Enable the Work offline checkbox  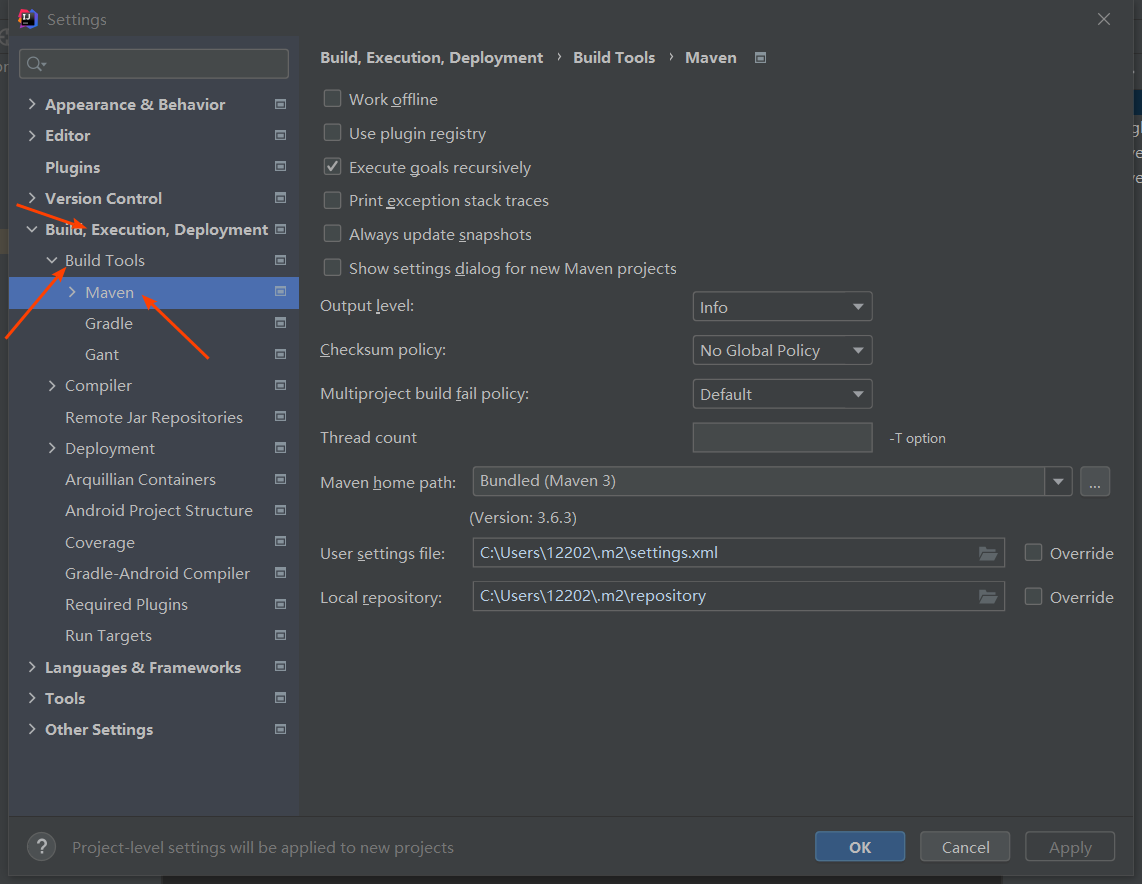click(x=332, y=98)
